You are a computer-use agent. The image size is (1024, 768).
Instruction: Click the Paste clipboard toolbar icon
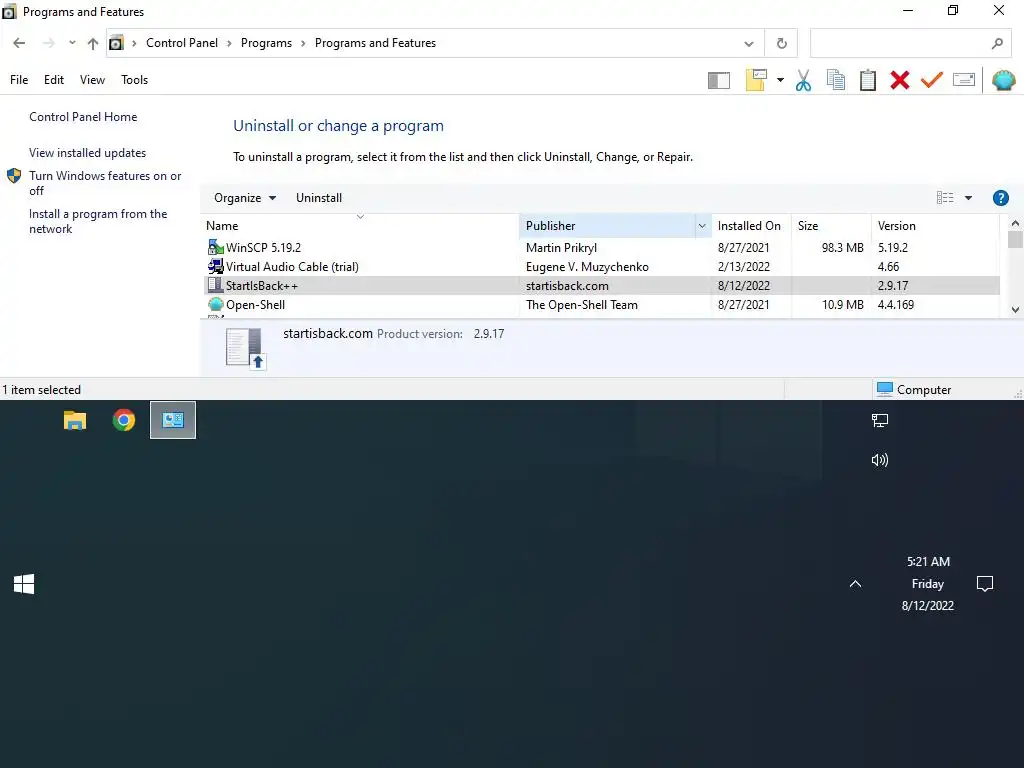coord(867,80)
